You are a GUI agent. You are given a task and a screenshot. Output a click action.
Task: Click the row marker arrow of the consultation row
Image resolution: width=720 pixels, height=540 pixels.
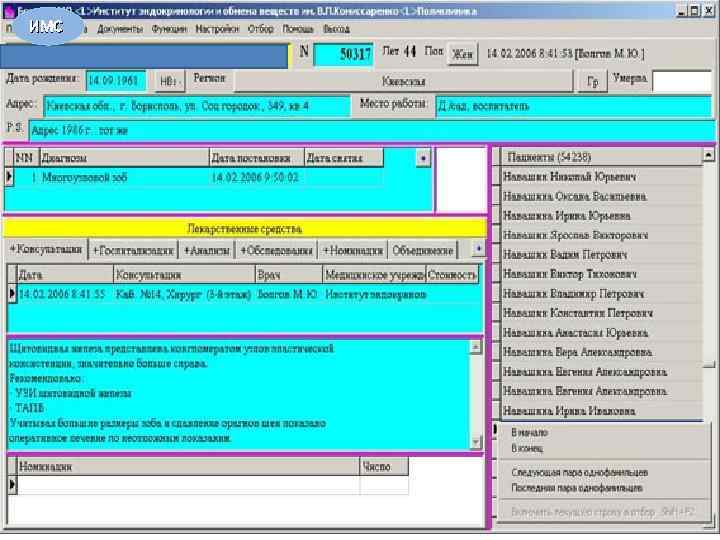[12, 294]
